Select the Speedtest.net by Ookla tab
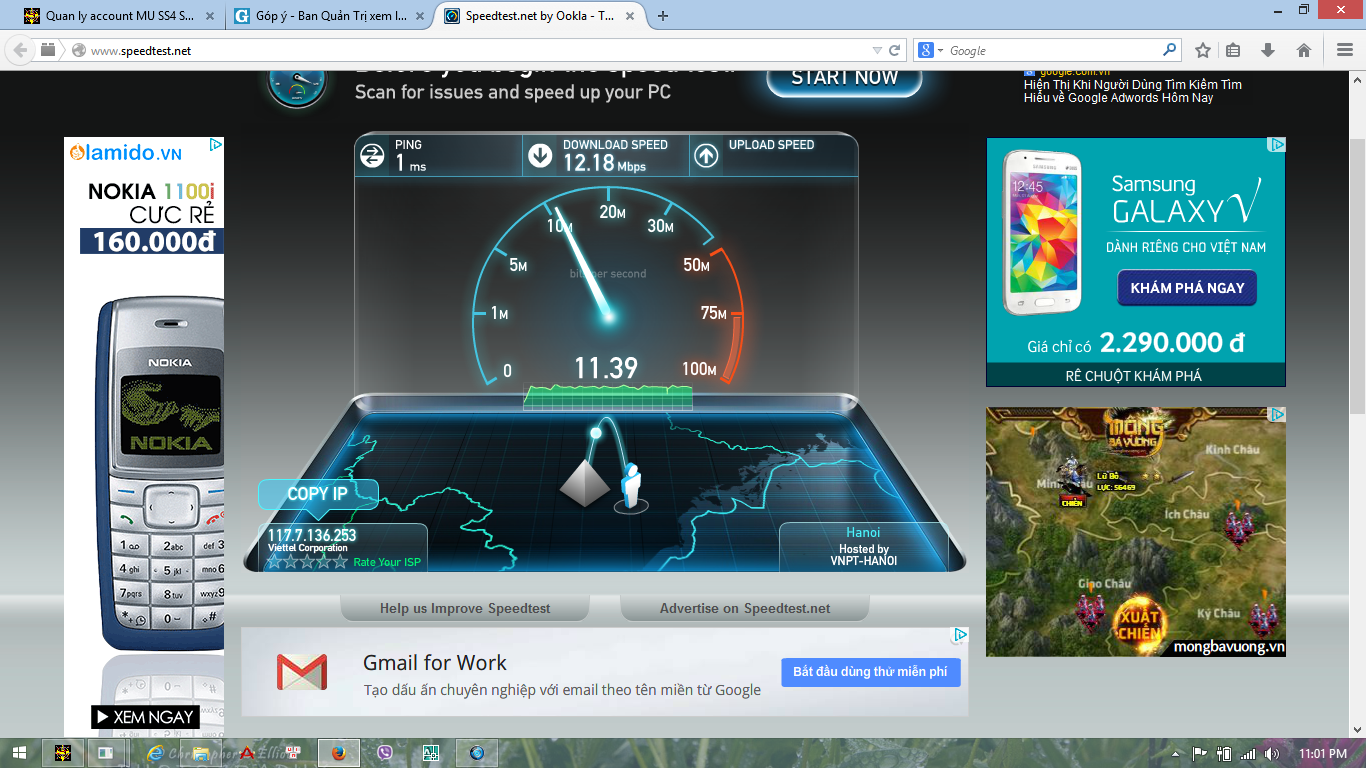Image resolution: width=1366 pixels, height=768 pixels. point(538,16)
